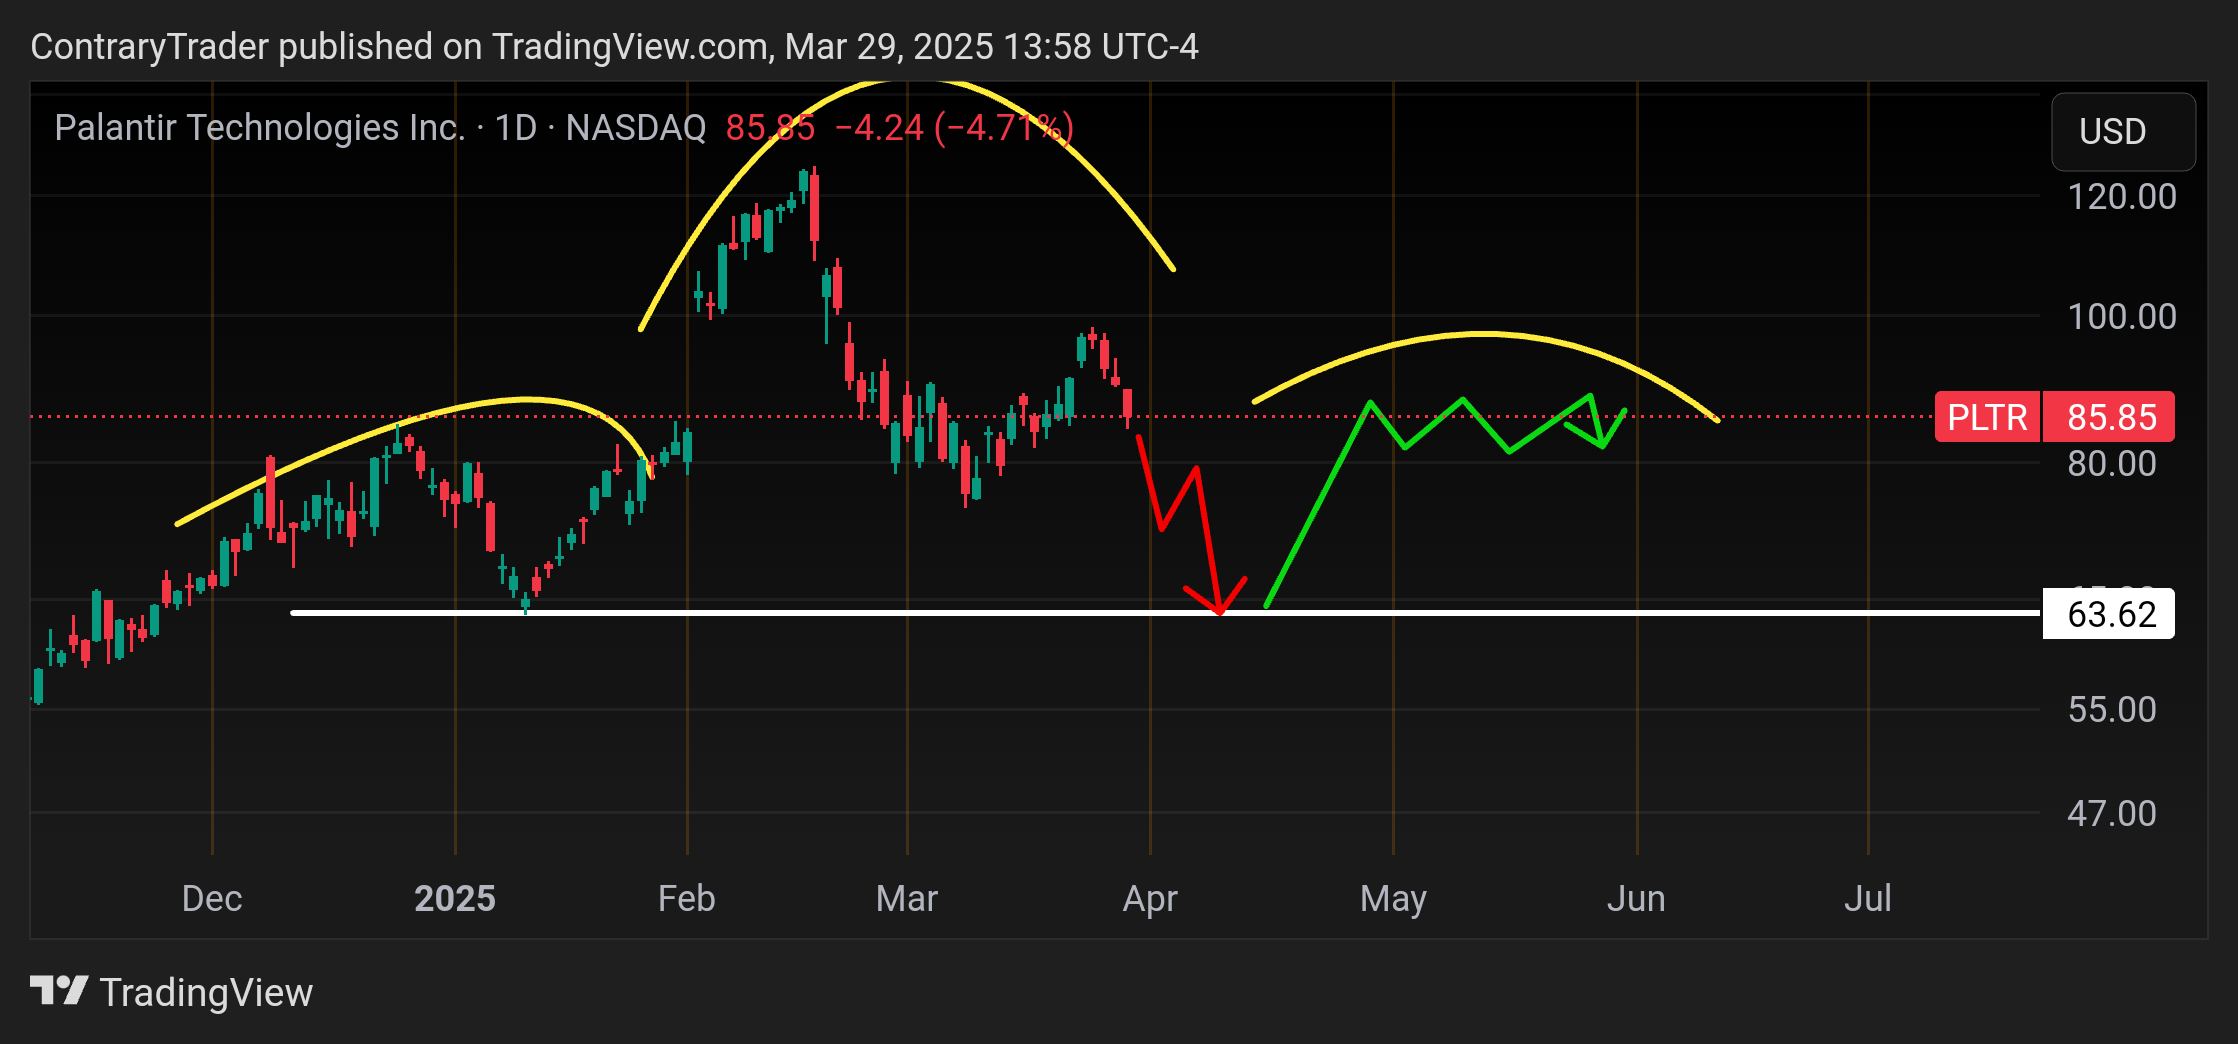Click the −4.24 (−4.71%) change value

pos(954,128)
